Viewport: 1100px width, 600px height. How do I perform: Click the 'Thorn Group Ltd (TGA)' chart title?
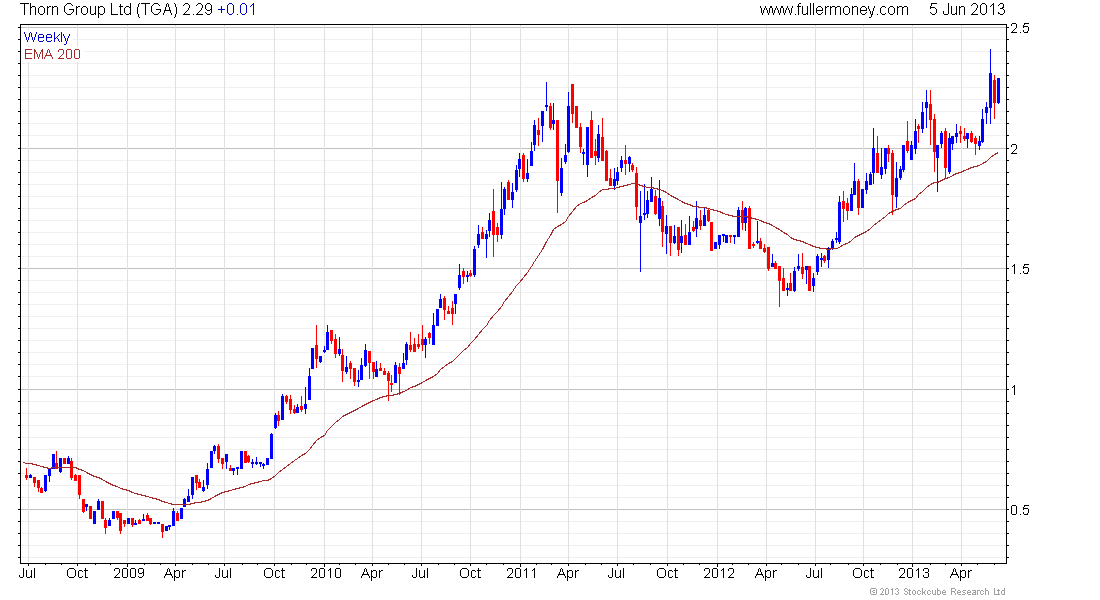pyautogui.click(x=99, y=10)
